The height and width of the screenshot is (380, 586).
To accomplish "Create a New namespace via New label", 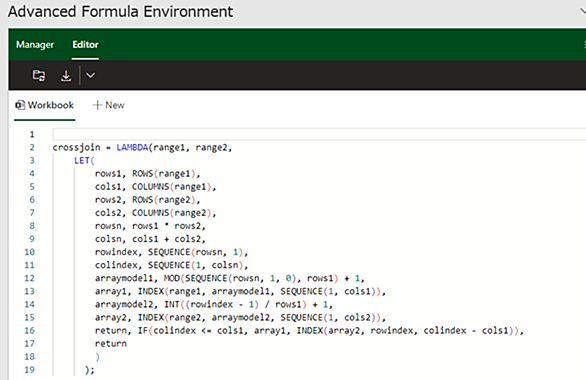I will pyautogui.click(x=115, y=105).
